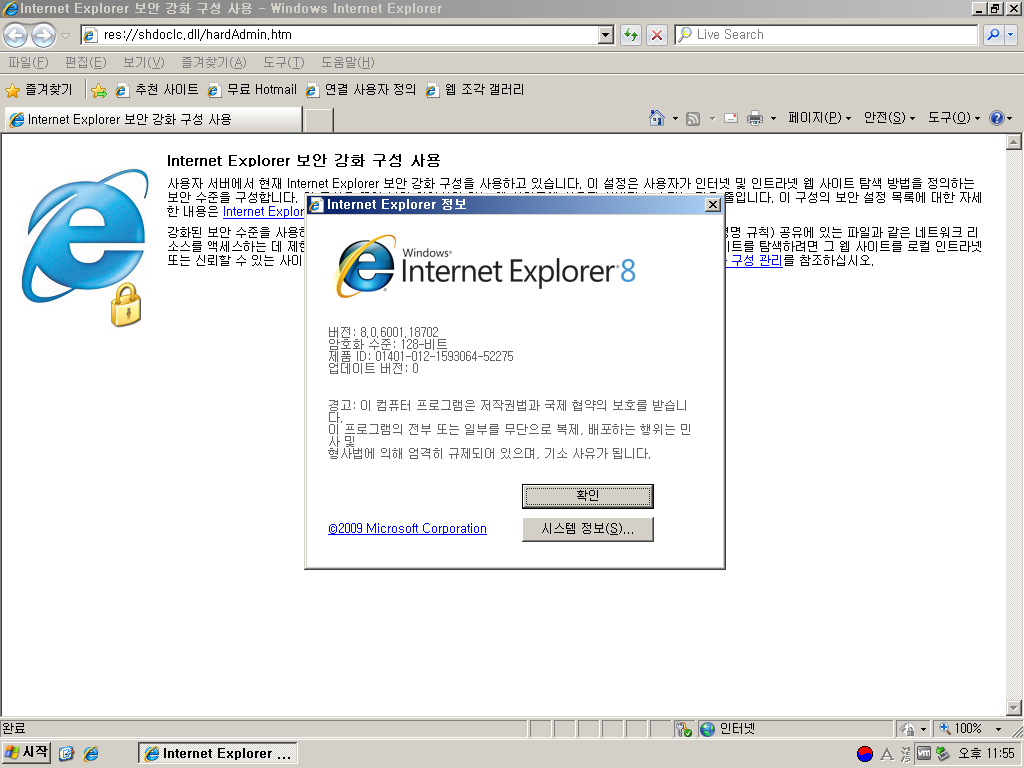Open the 추천 사이트 favorites link
Image resolution: width=1024 pixels, height=768 pixels.
click(157, 90)
